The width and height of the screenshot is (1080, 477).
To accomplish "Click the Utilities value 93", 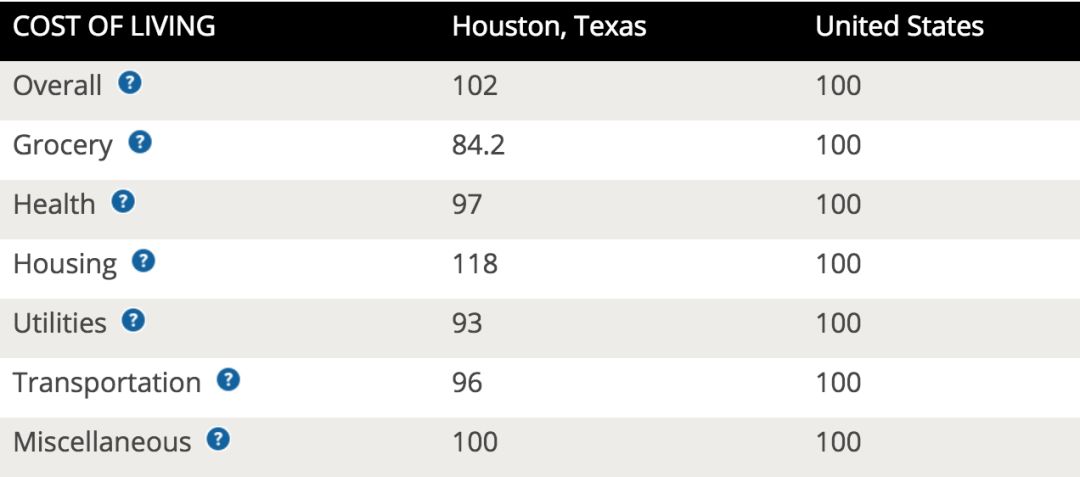I will pyautogui.click(x=467, y=323).
